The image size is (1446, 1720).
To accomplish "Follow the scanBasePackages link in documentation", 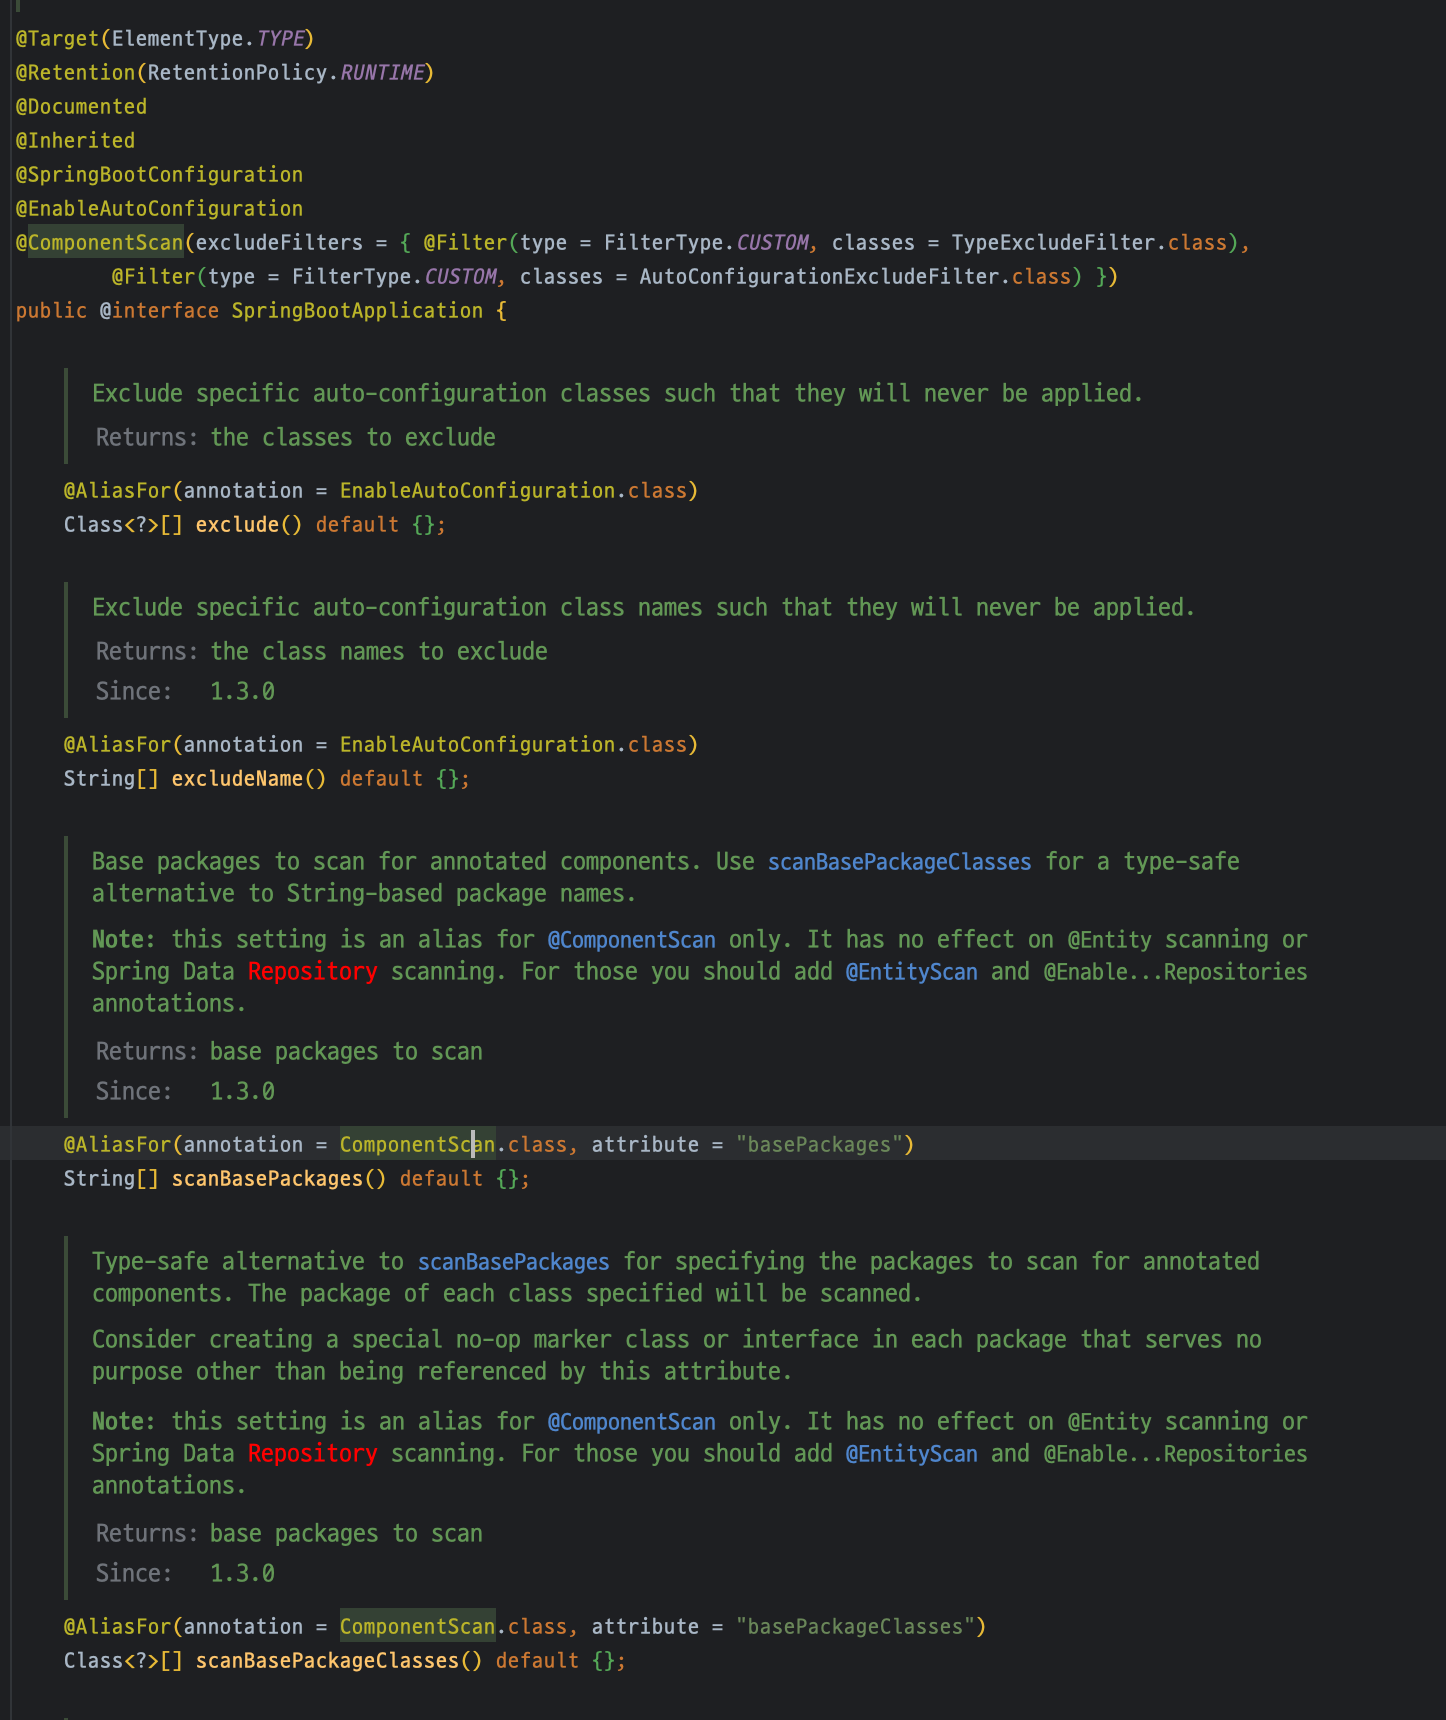I will tap(513, 1262).
